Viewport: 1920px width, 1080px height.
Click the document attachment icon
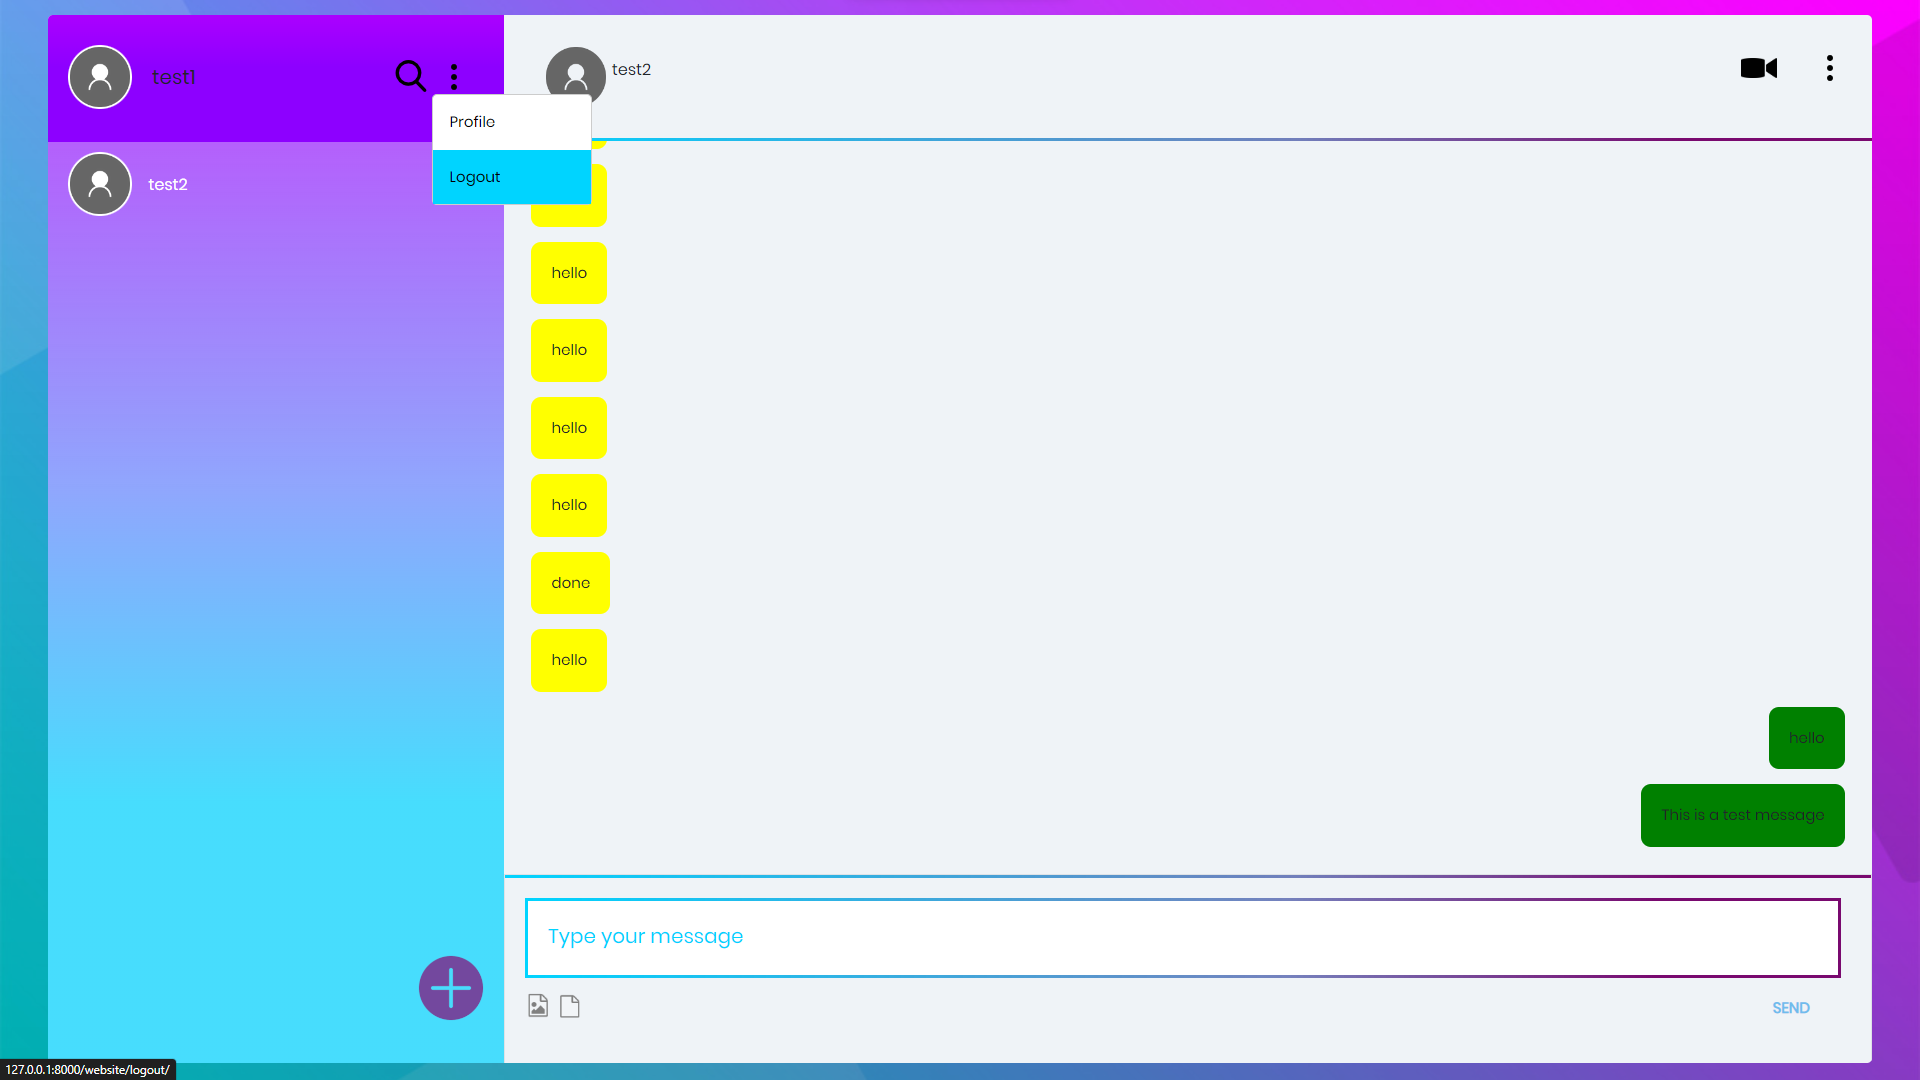pyautogui.click(x=570, y=1006)
